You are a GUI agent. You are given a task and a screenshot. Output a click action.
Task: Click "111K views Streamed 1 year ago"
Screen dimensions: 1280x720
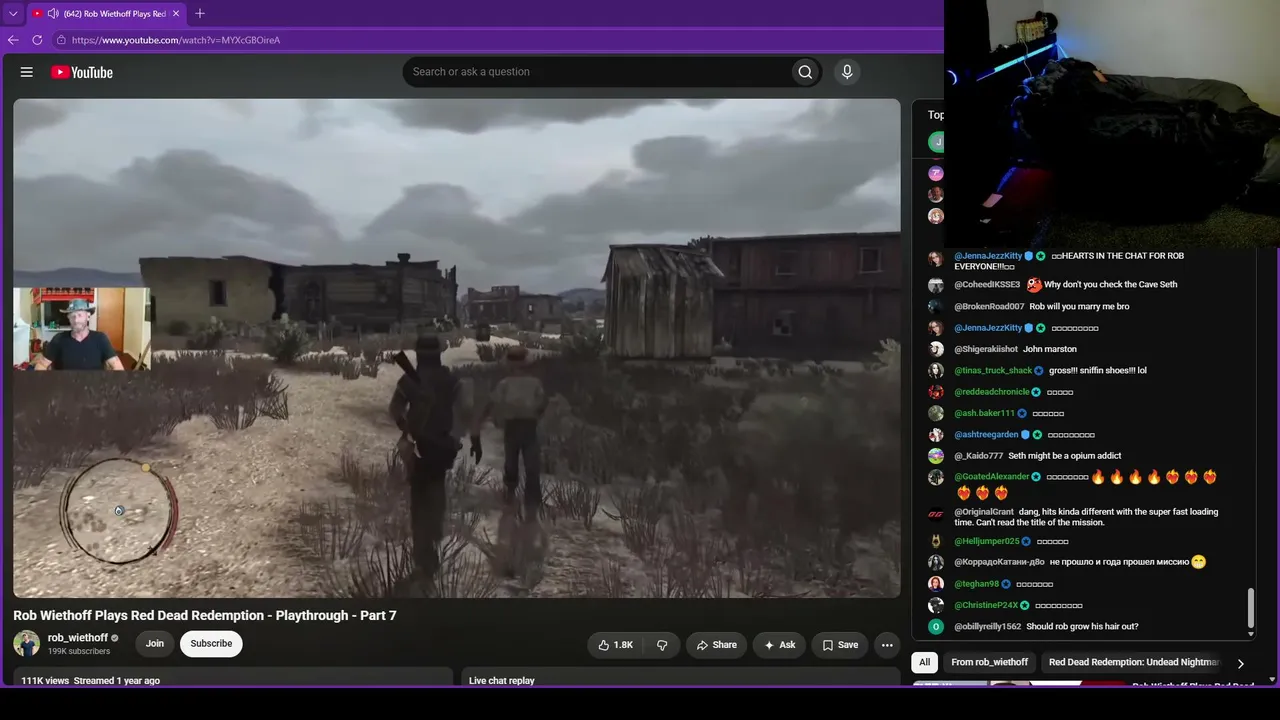point(91,681)
